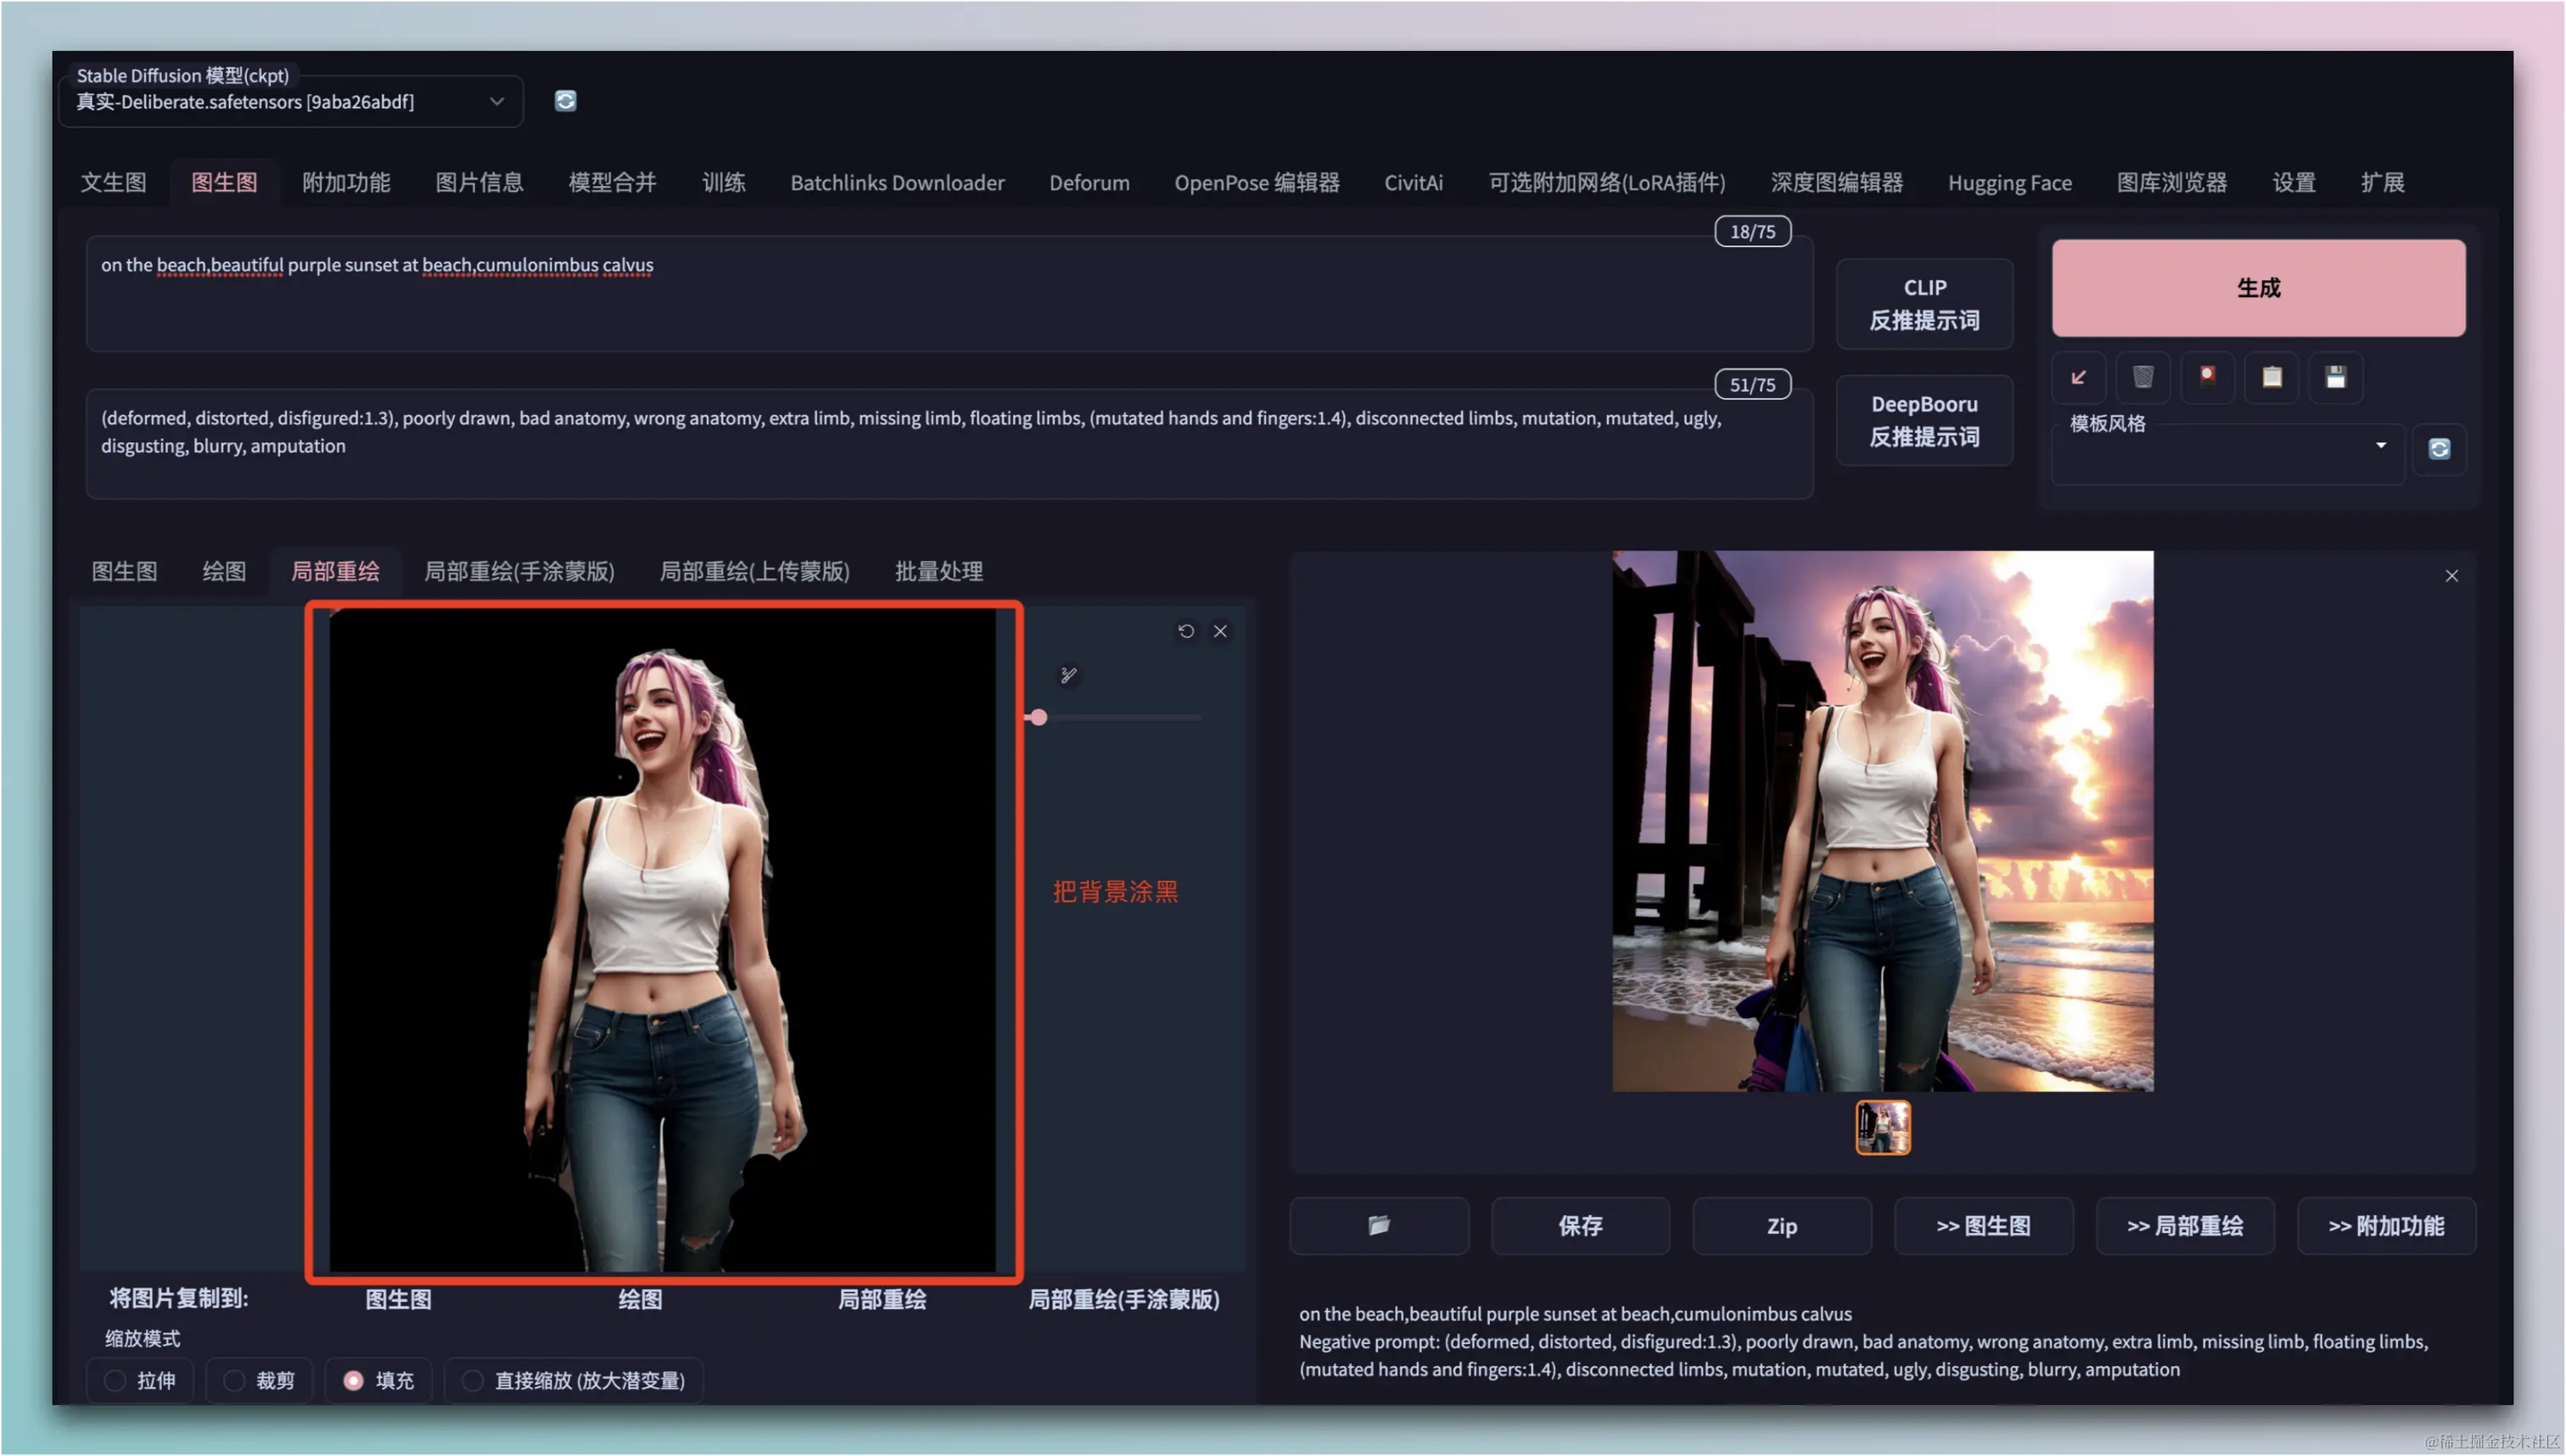
Task: Open the Stable Diffusion model checkpoint dropdown
Action: point(290,102)
